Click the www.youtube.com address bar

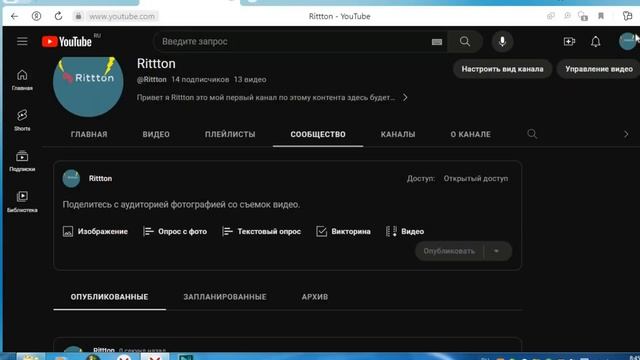point(122,16)
